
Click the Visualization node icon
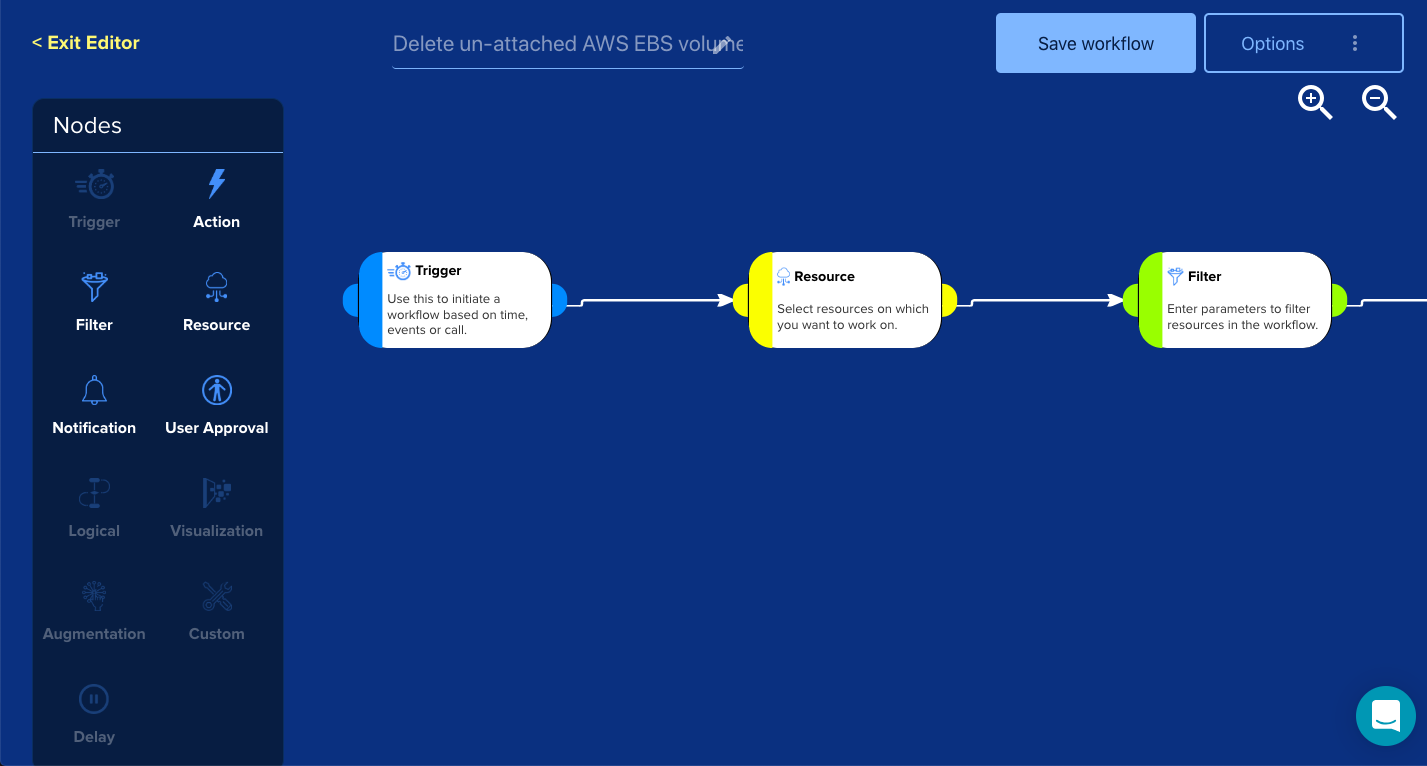[x=216, y=493]
